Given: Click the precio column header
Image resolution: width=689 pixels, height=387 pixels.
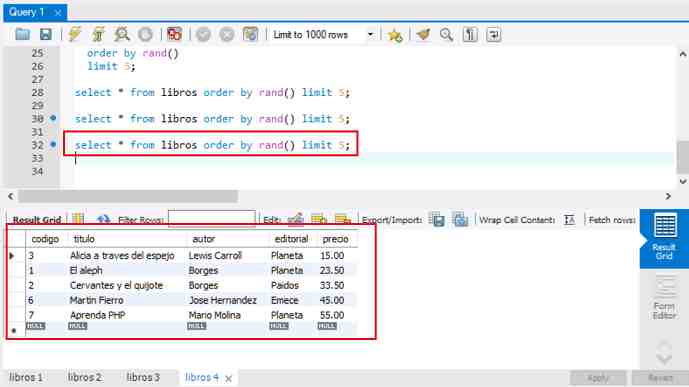Looking at the screenshot, I should click(336, 239).
